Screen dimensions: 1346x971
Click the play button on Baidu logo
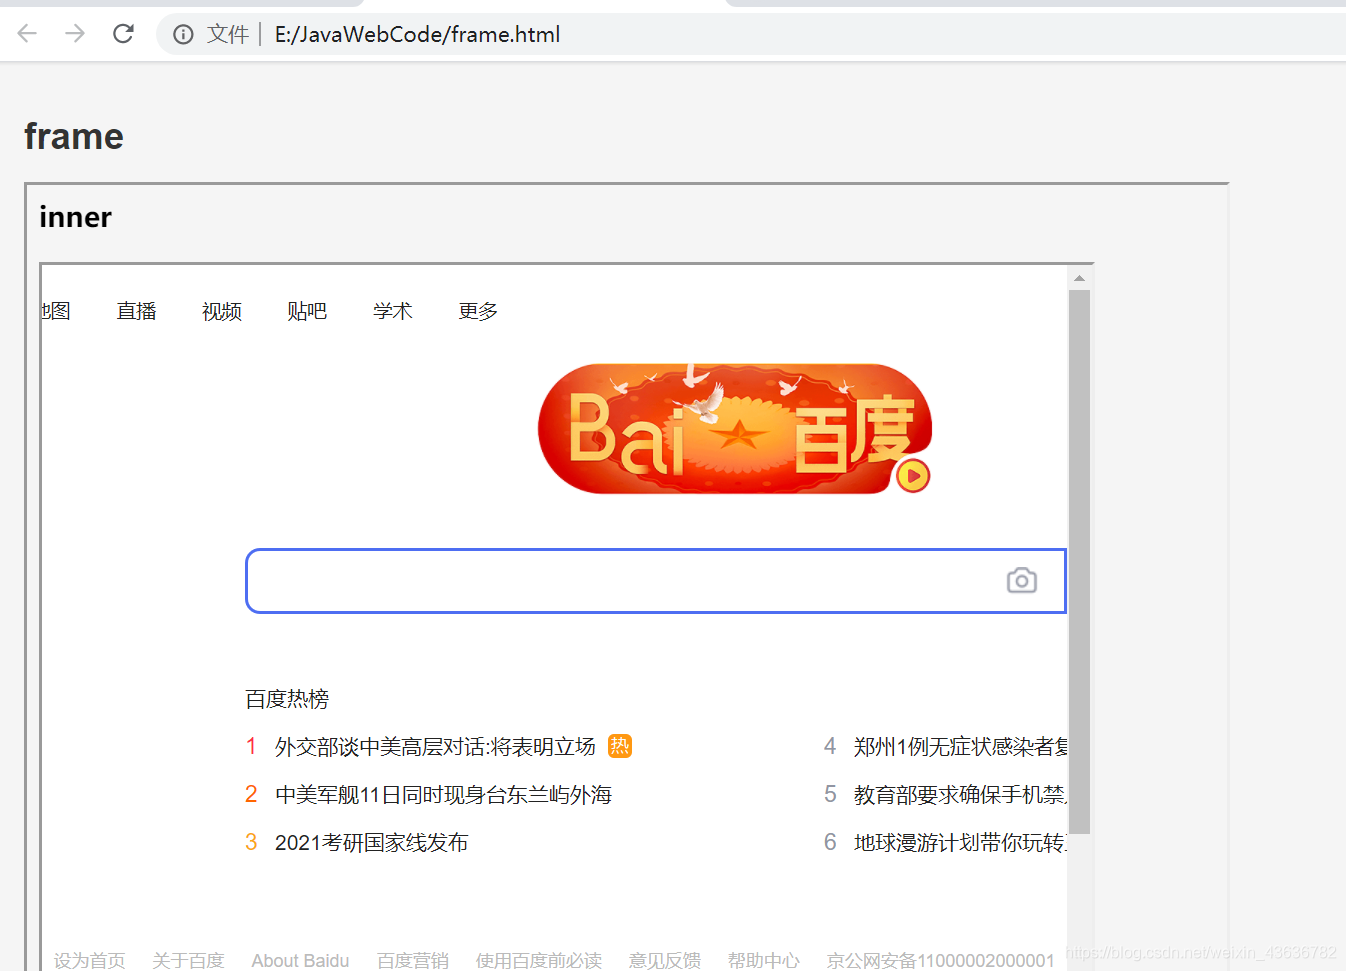click(x=912, y=476)
